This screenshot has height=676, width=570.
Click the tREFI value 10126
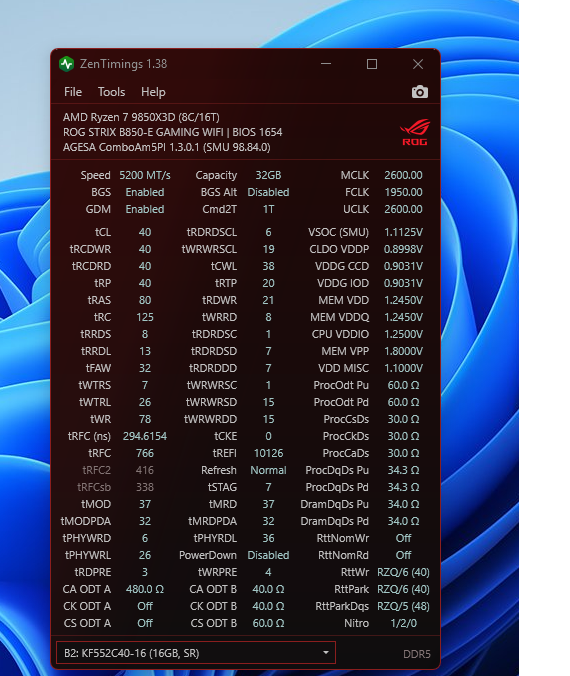268,453
